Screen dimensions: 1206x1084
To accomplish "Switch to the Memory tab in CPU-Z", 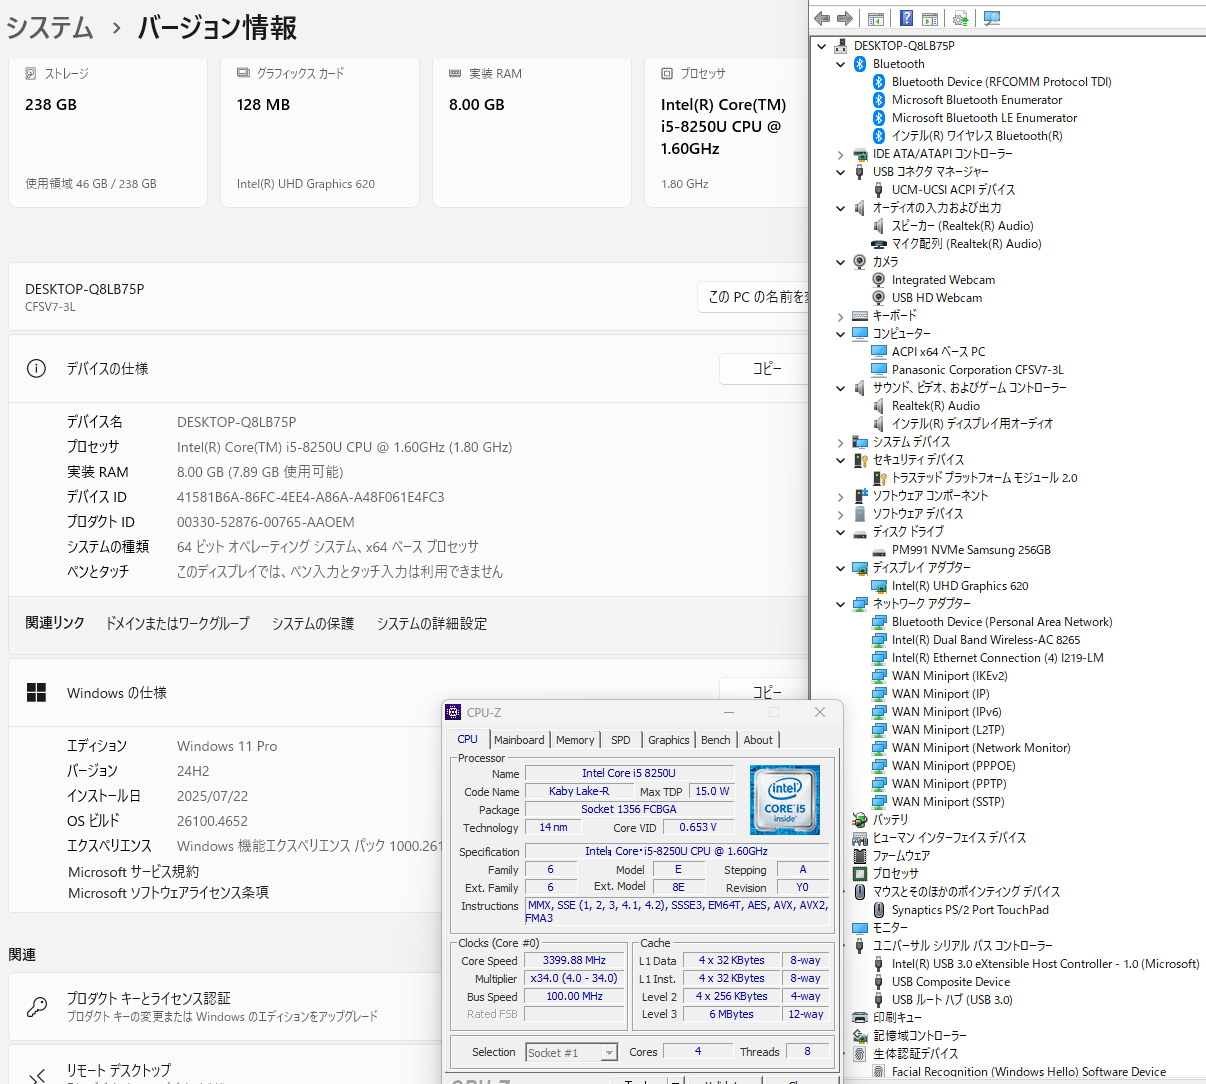I will 575,740.
